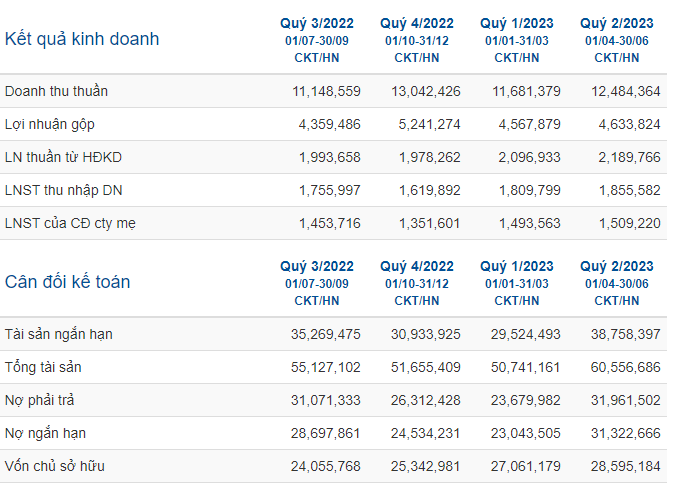
Task: Click the Nợ phải trả row label
Action: click(39, 400)
